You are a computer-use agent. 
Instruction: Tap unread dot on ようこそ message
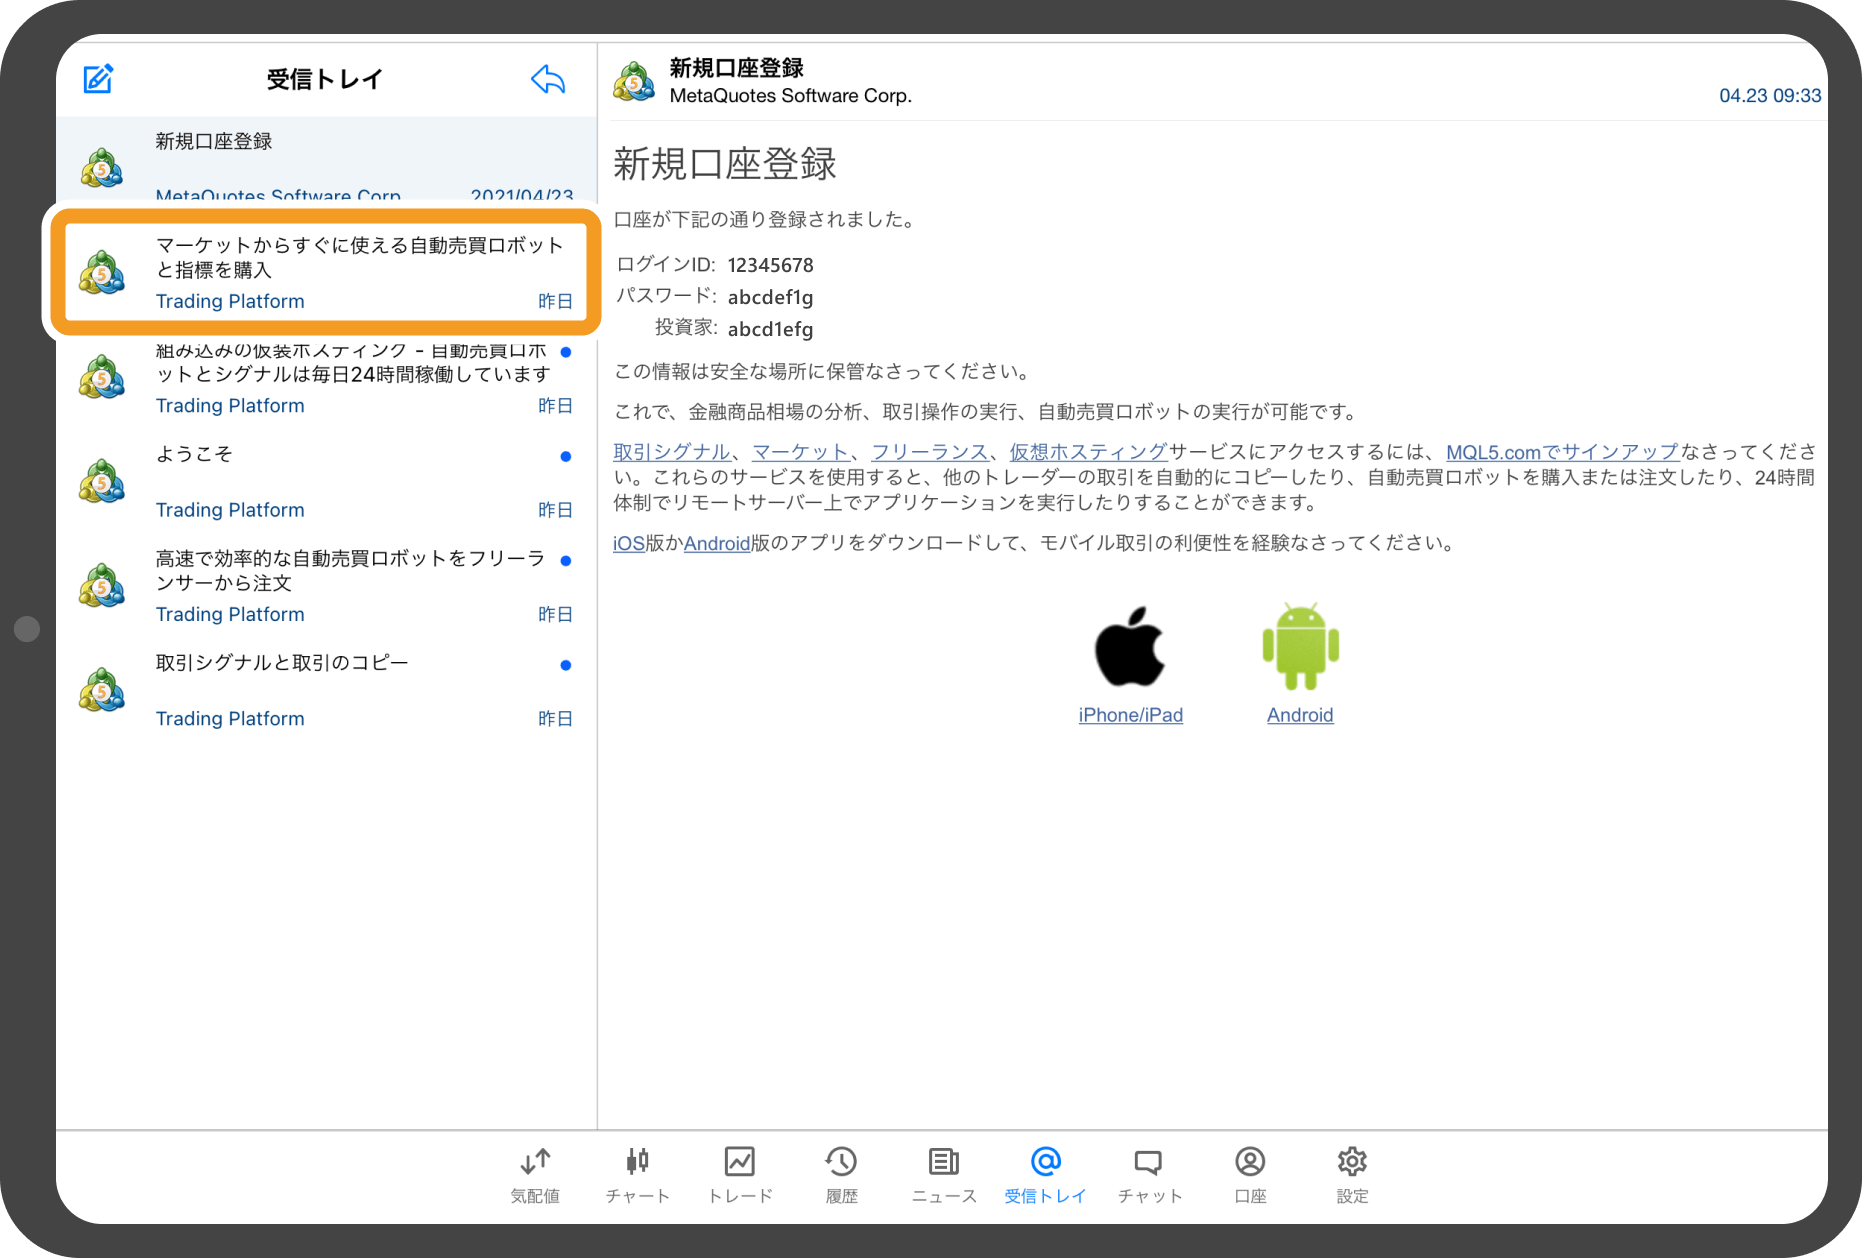(566, 456)
